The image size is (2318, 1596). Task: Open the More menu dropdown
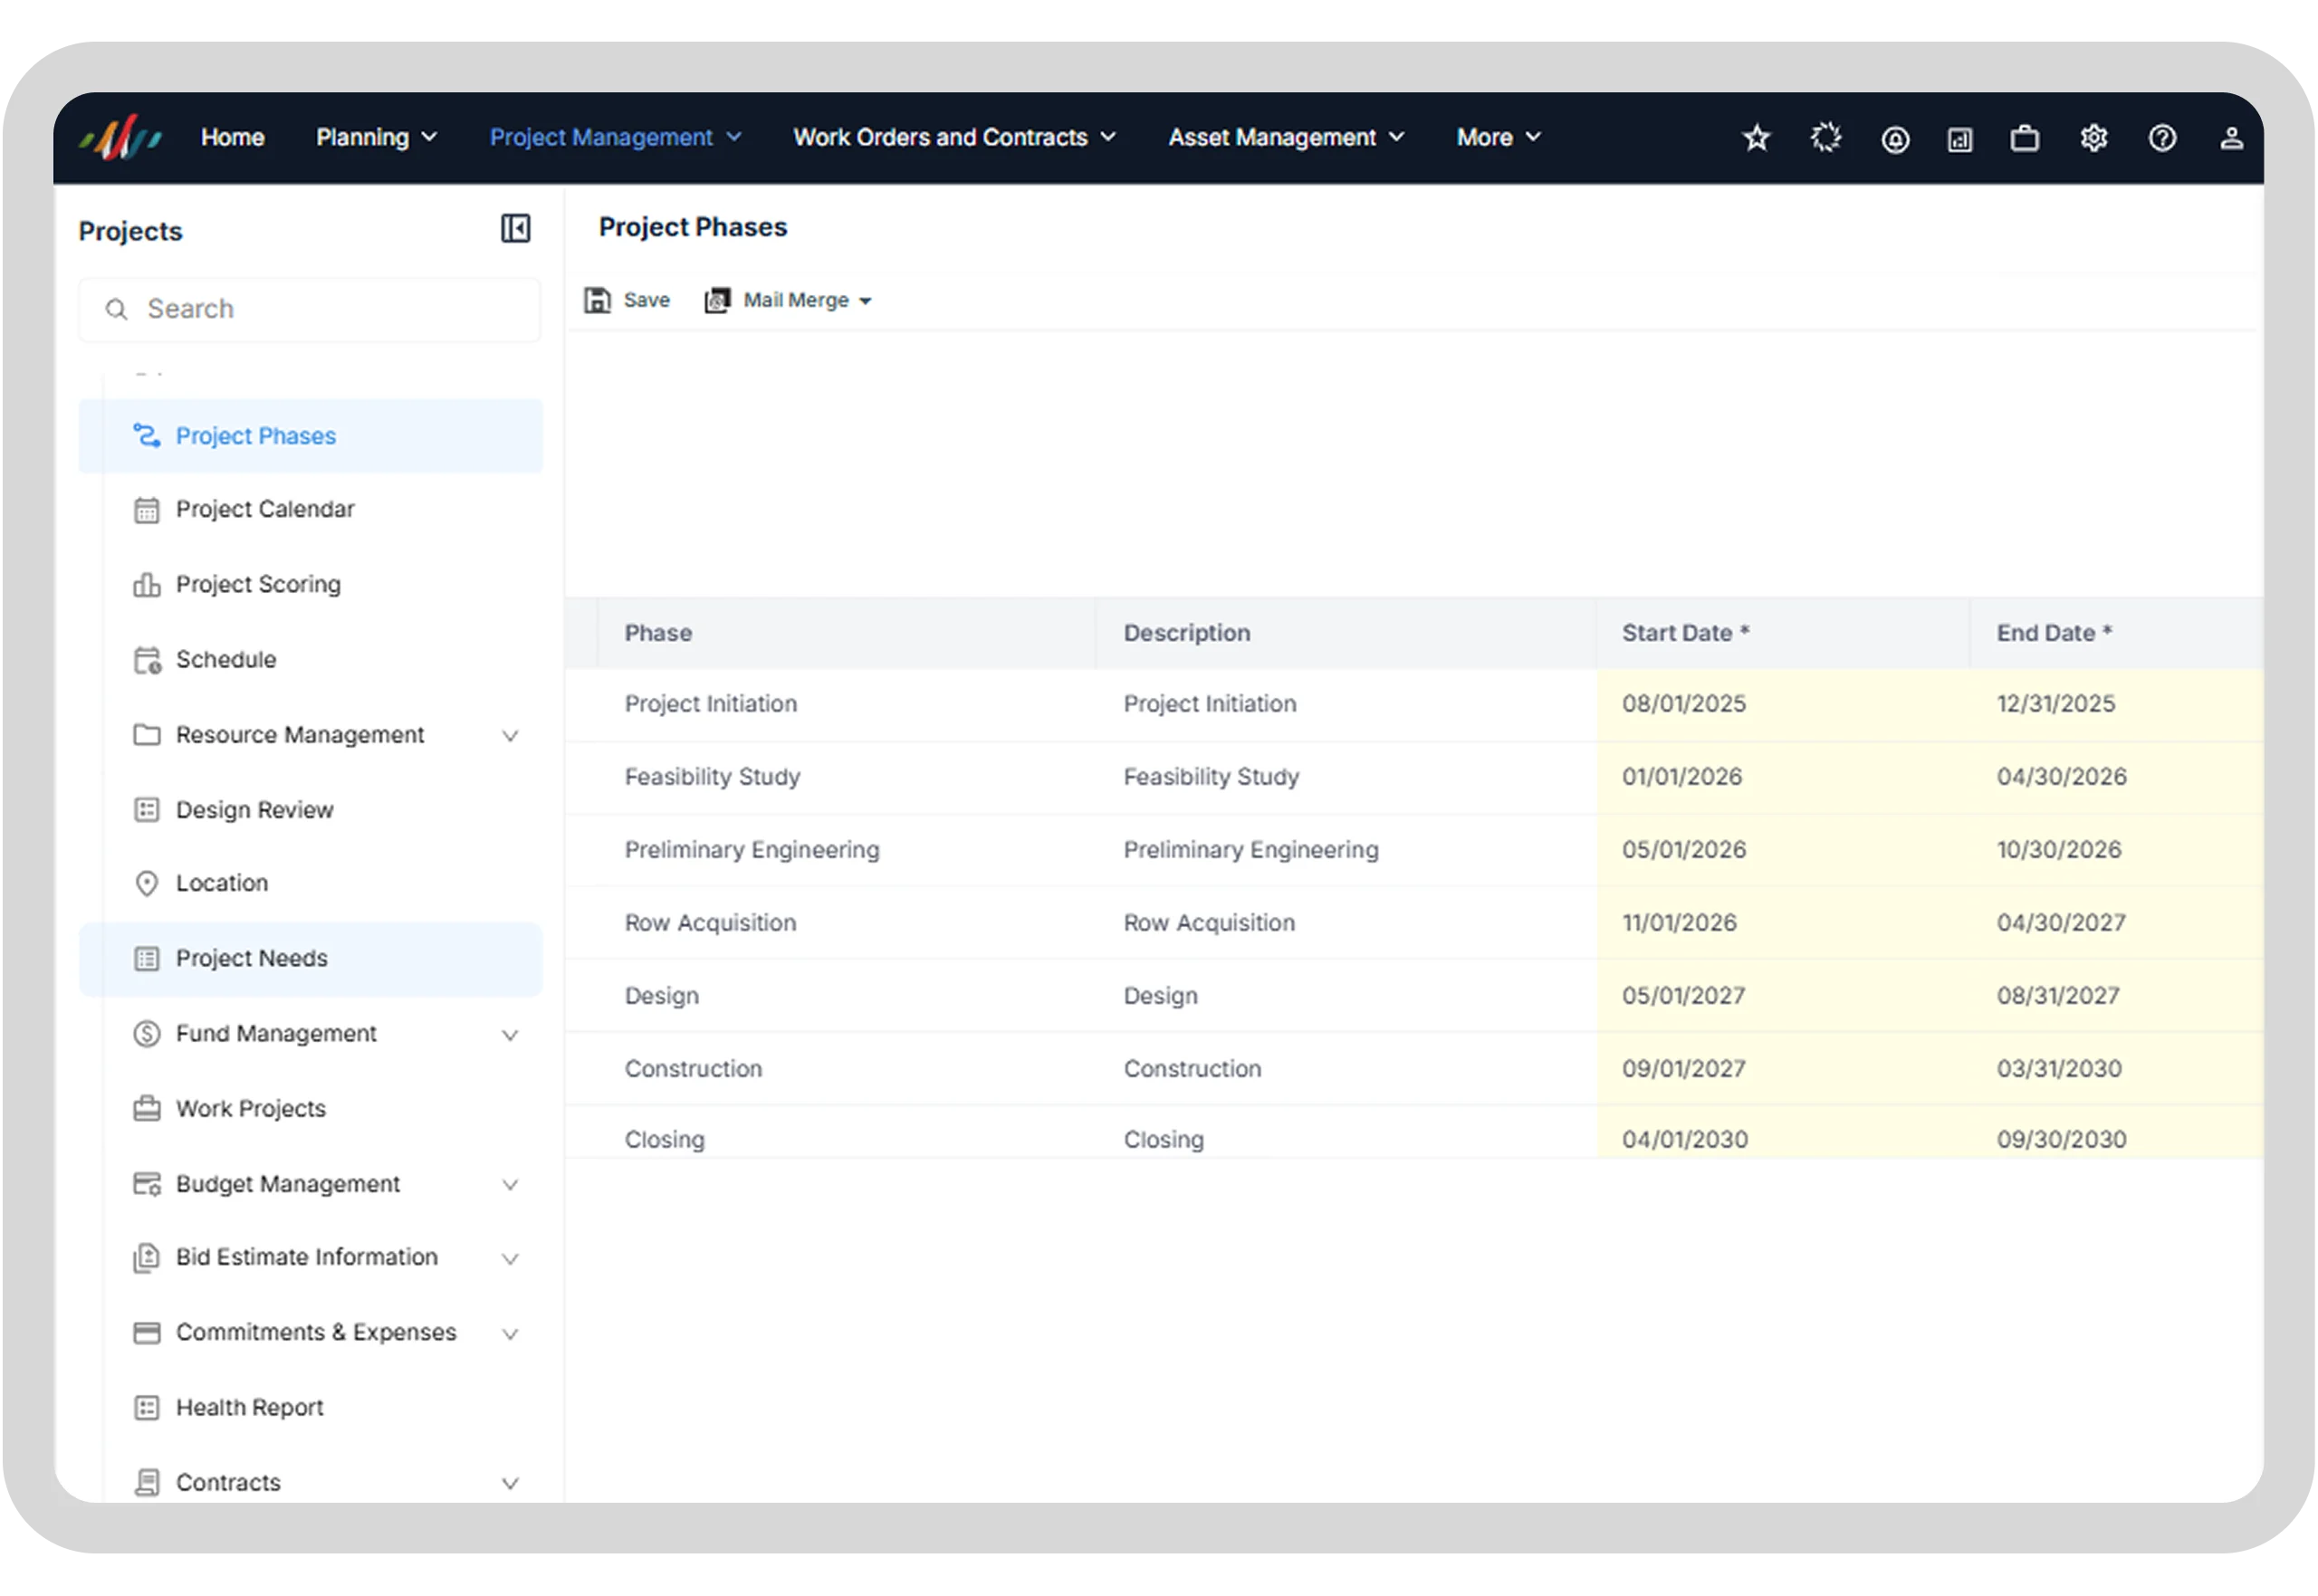pos(1498,137)
